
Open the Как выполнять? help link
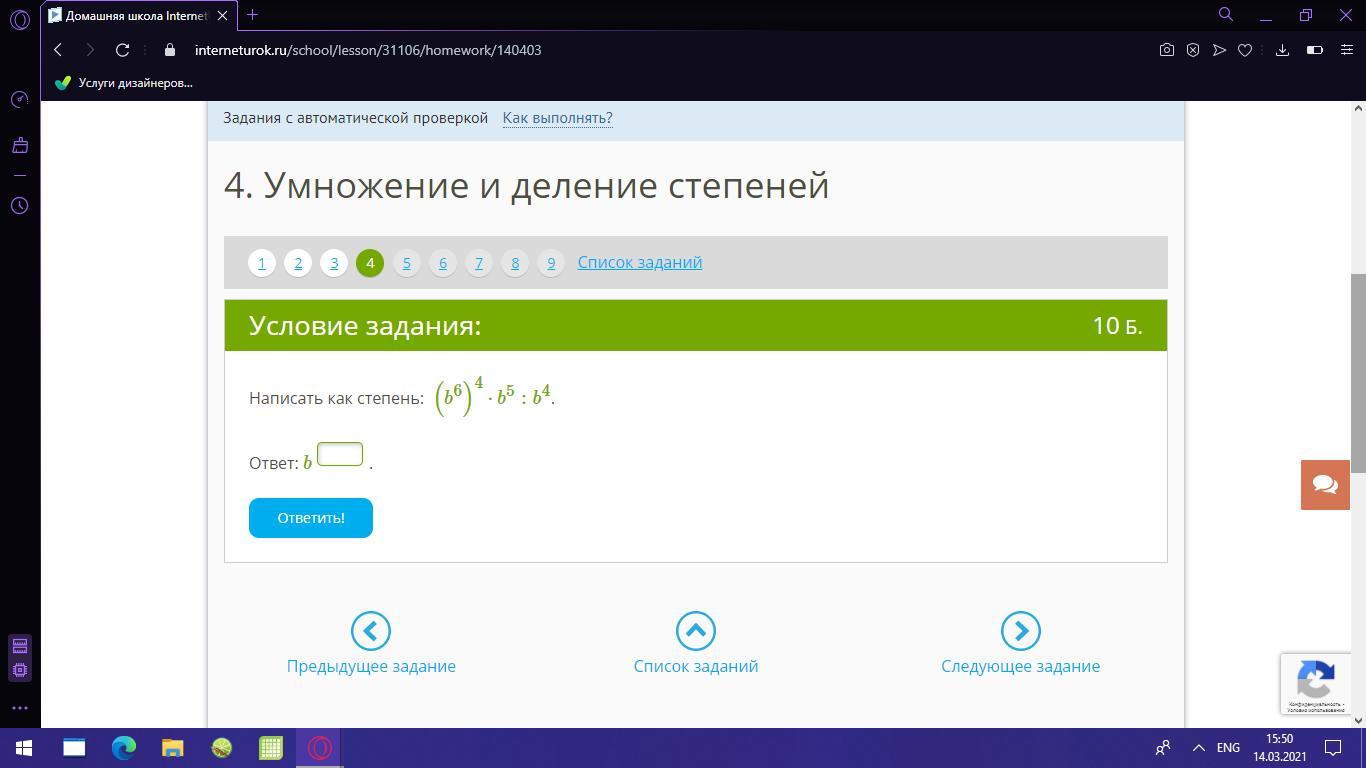coord(557,118)
